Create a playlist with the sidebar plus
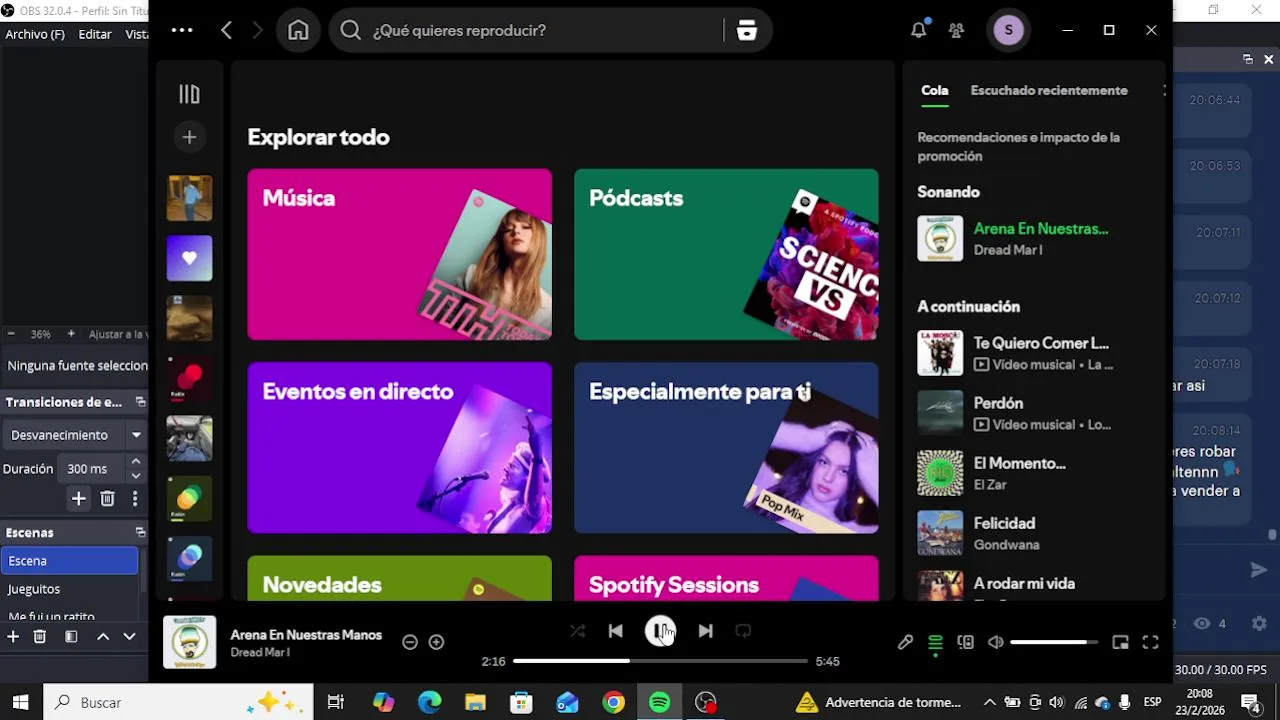 click(x=189, y=137)
